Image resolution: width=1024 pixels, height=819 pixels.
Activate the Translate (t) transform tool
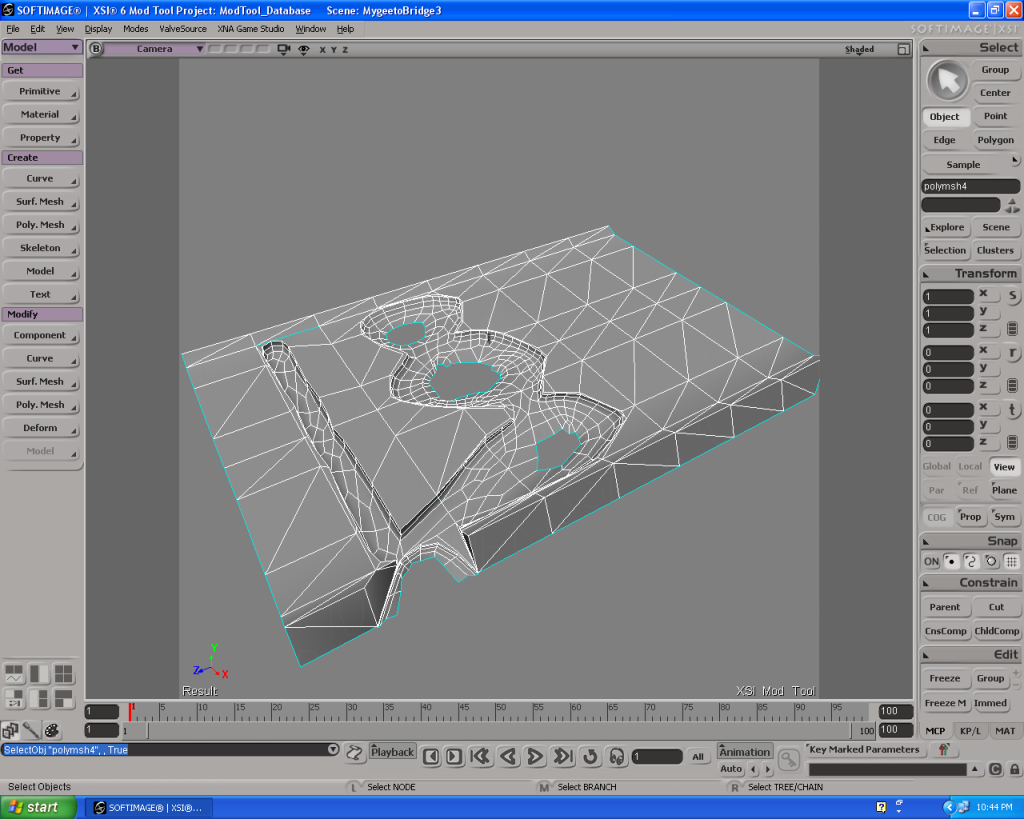click(x=1012, y=410)
